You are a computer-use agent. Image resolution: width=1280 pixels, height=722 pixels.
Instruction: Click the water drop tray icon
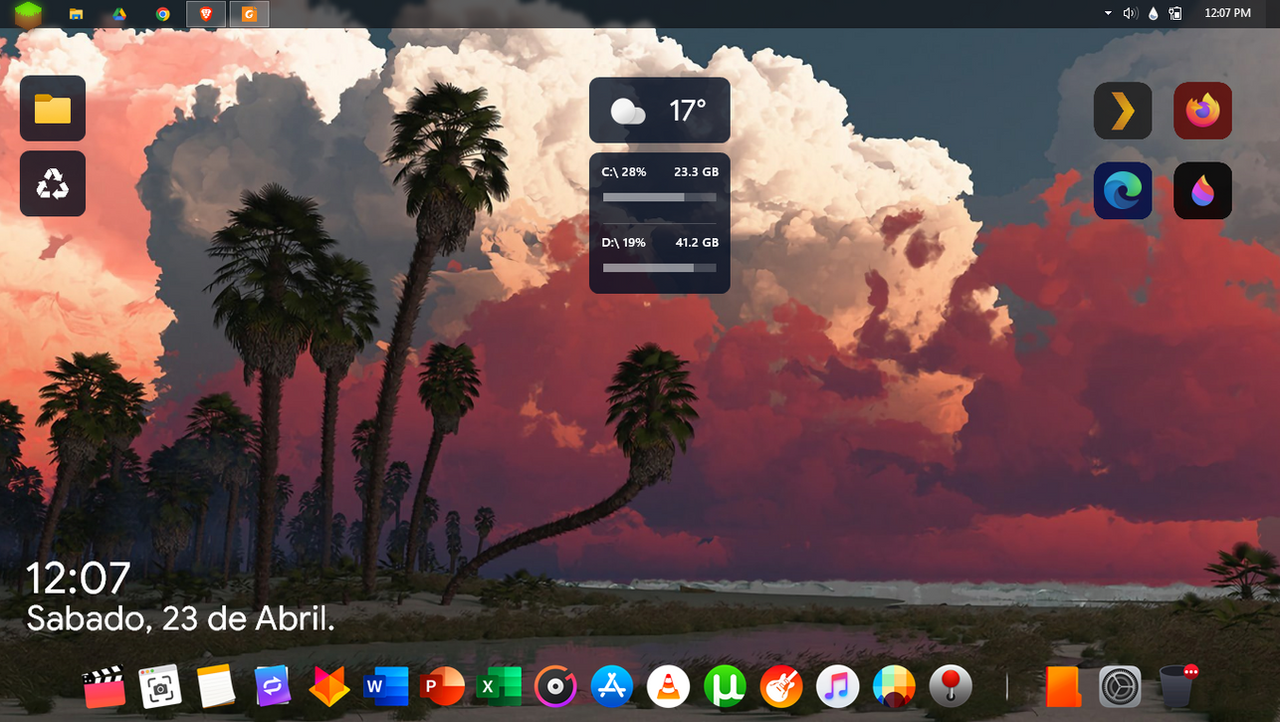[x=1154, y=14]
